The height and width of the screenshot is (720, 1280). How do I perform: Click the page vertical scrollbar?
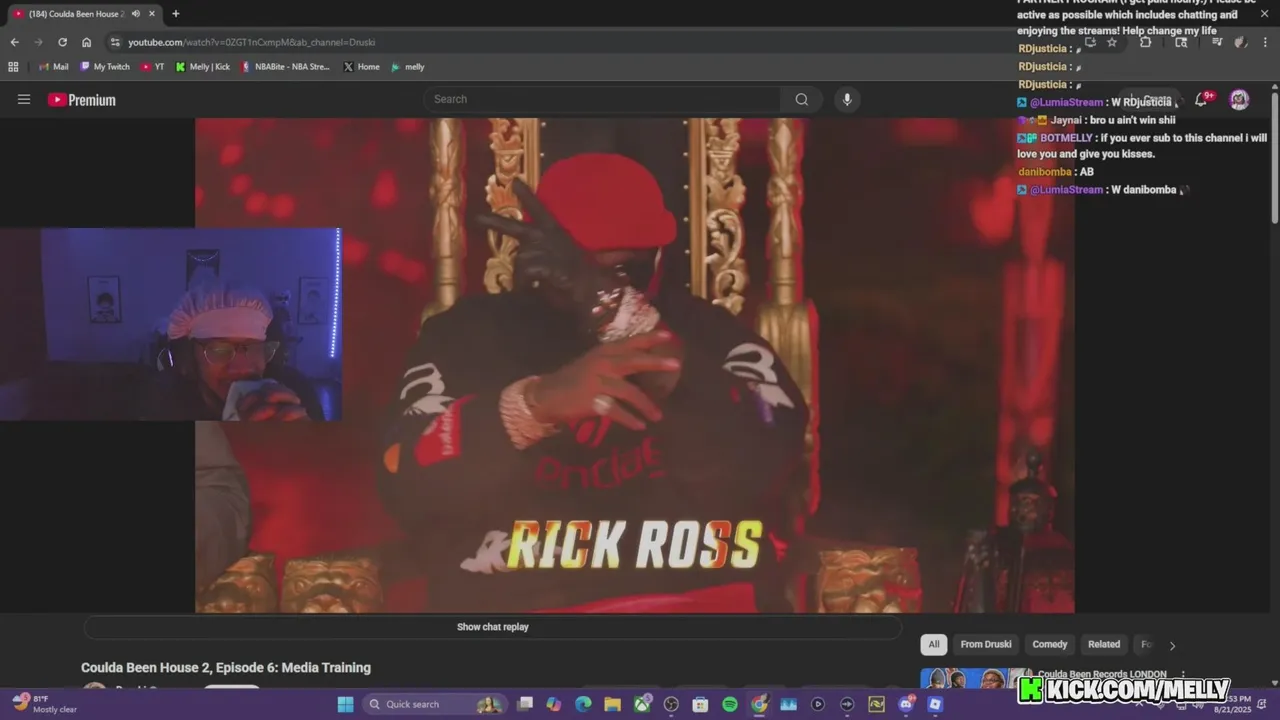click(x=1274, y=160)
